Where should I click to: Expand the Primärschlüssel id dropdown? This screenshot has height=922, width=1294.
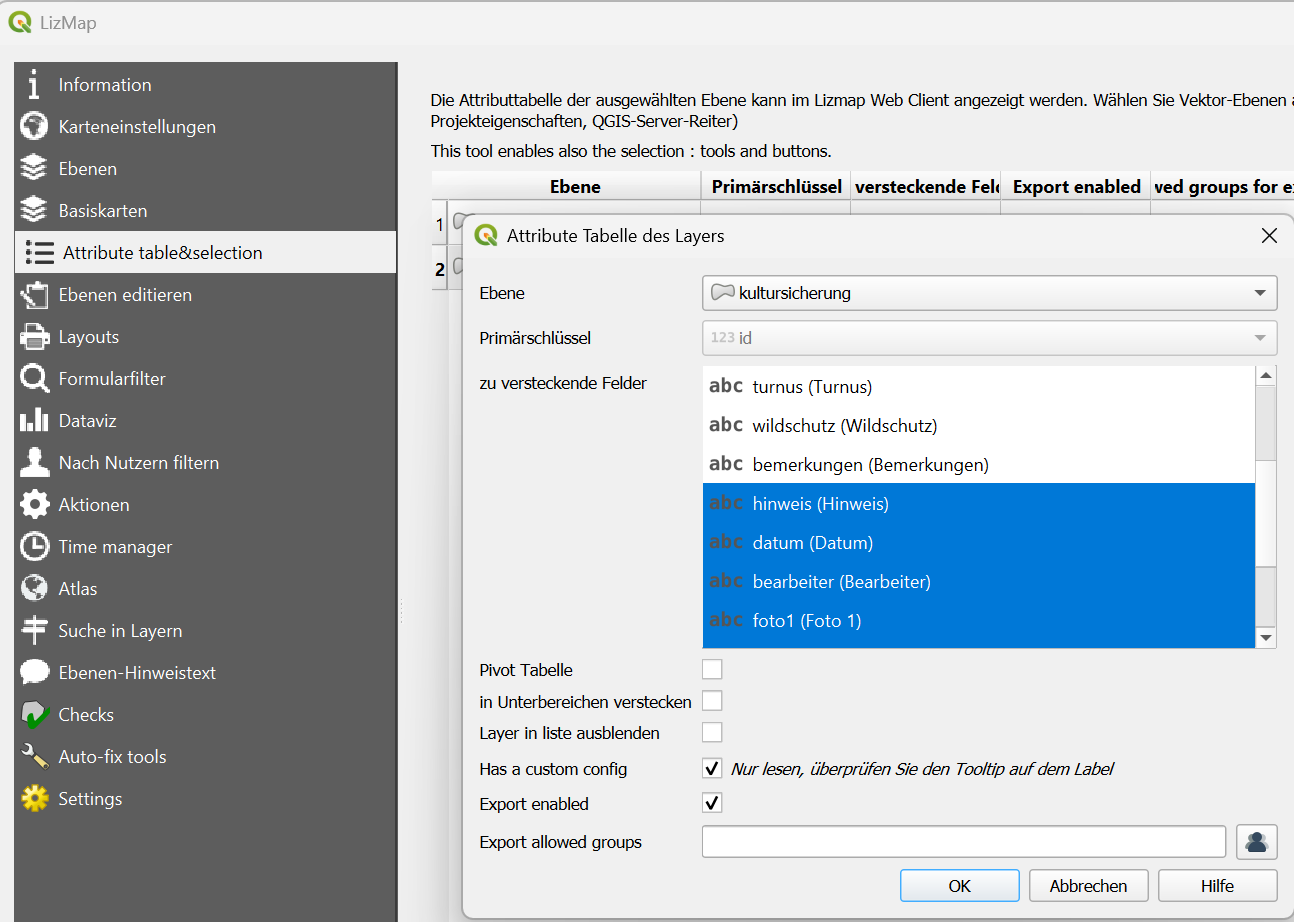click(989, 338)
